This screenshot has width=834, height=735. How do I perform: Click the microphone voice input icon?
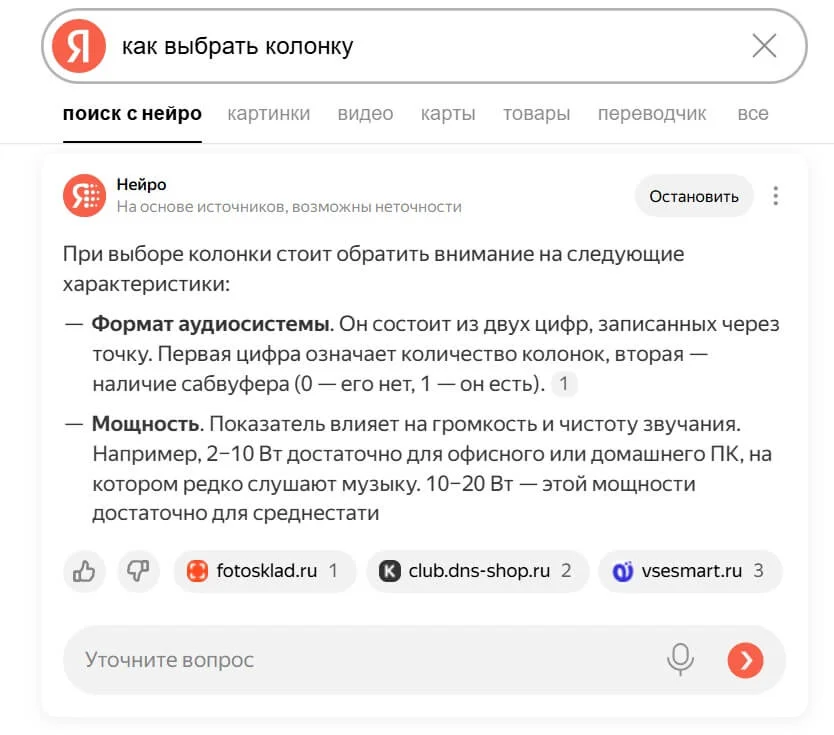coord(681,659)
